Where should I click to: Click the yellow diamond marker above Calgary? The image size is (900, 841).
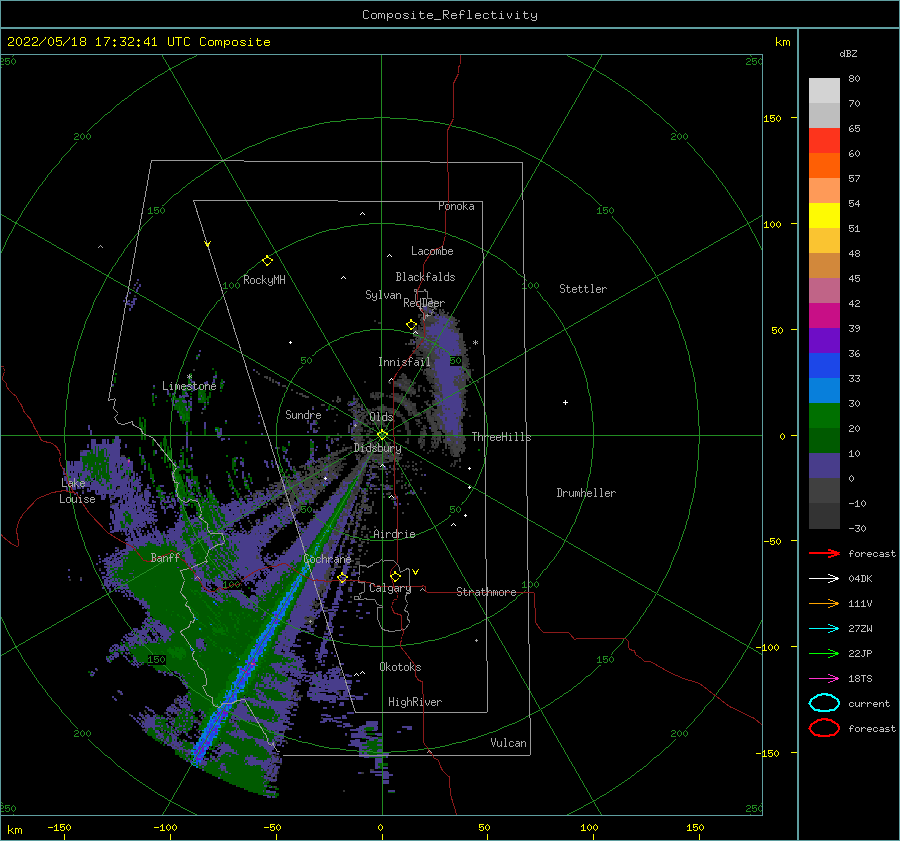click(x=395, y=576)
